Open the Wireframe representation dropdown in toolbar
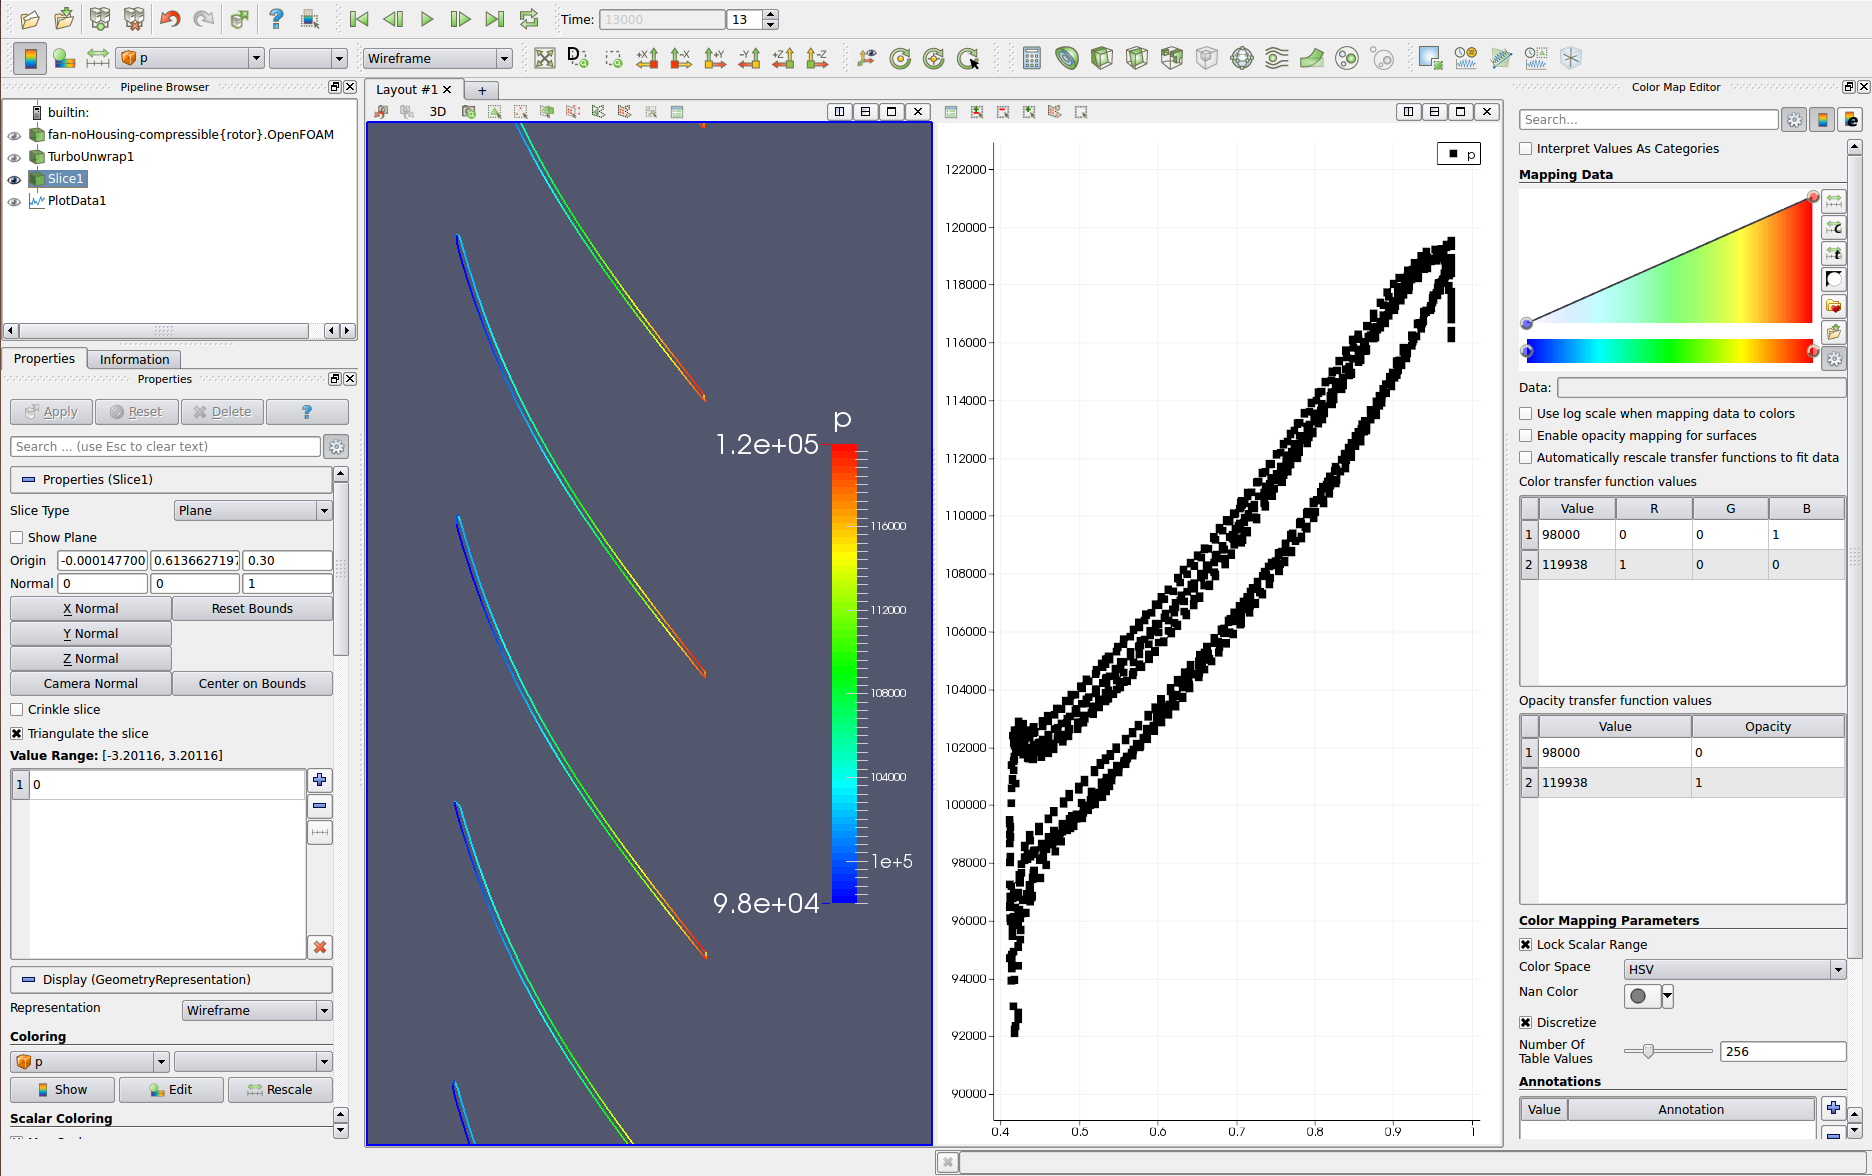The image size is (1872, 1176). (438, 58)
